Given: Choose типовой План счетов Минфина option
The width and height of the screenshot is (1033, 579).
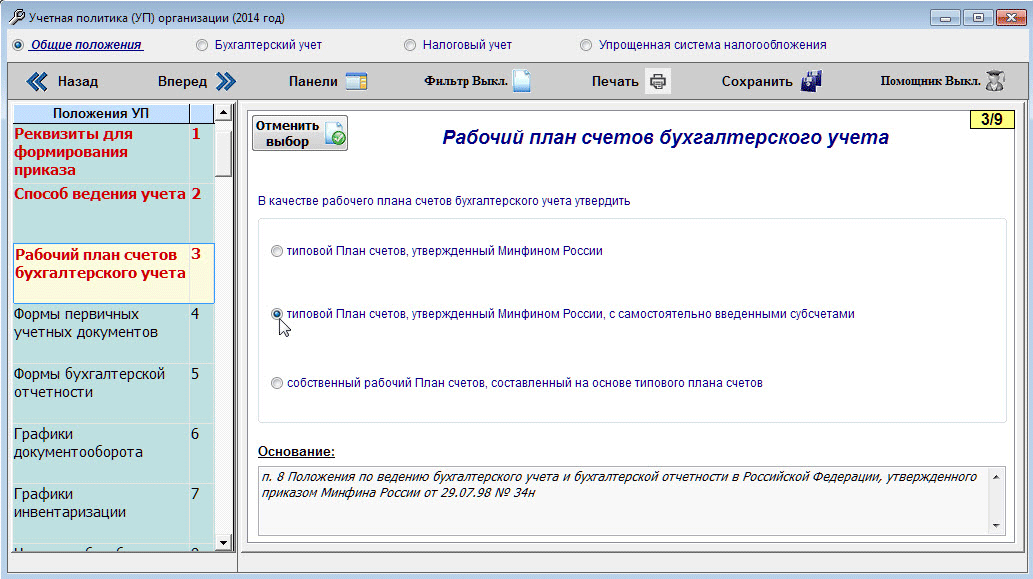Looking at the screenshot, I should click(x=277, y=251).
